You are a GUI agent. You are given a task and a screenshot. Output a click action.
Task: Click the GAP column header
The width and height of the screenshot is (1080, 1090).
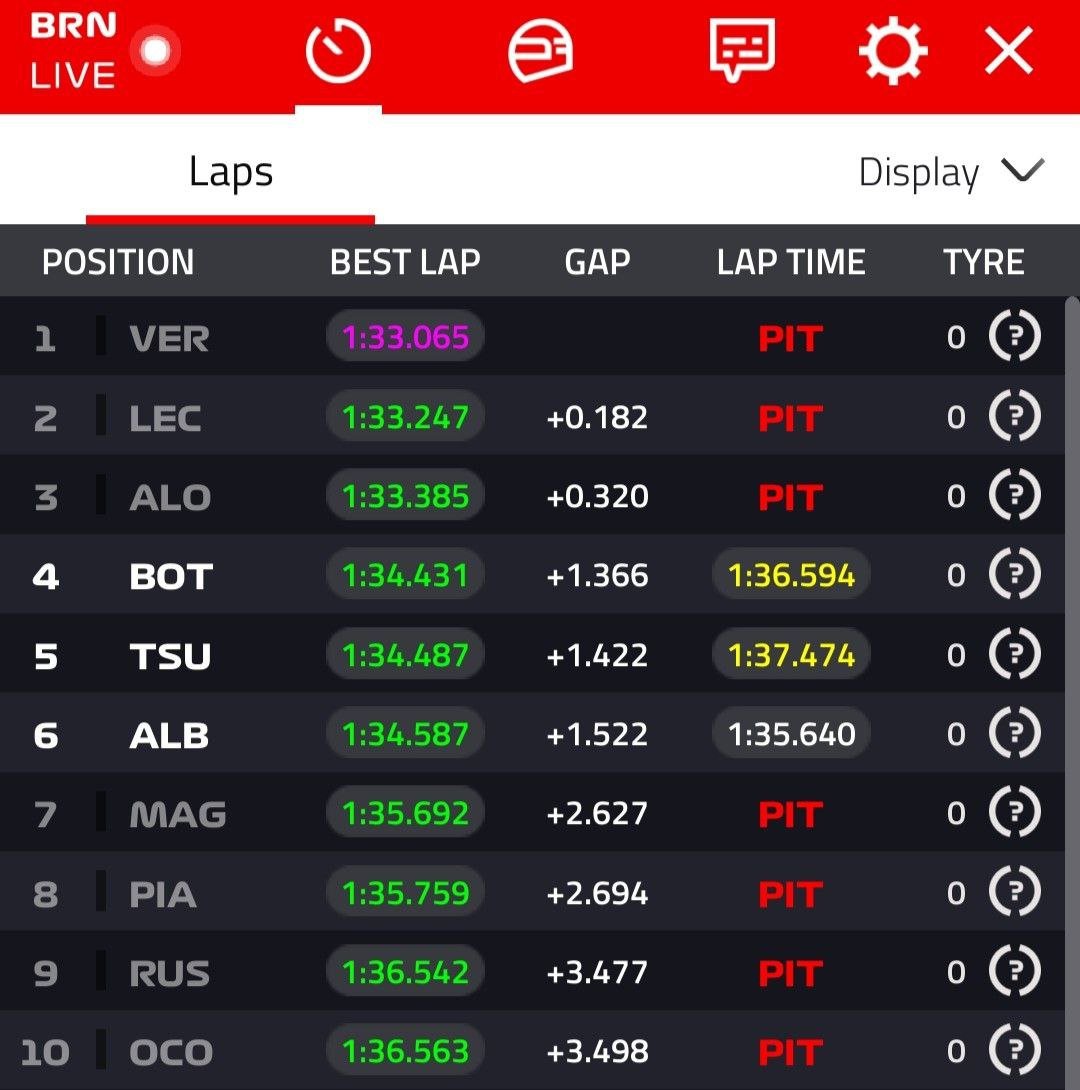597,262
